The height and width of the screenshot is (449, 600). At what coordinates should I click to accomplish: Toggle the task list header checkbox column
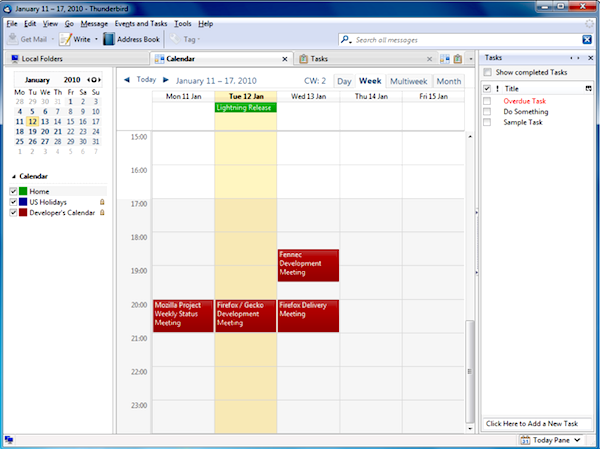click(x=487, y=89)
